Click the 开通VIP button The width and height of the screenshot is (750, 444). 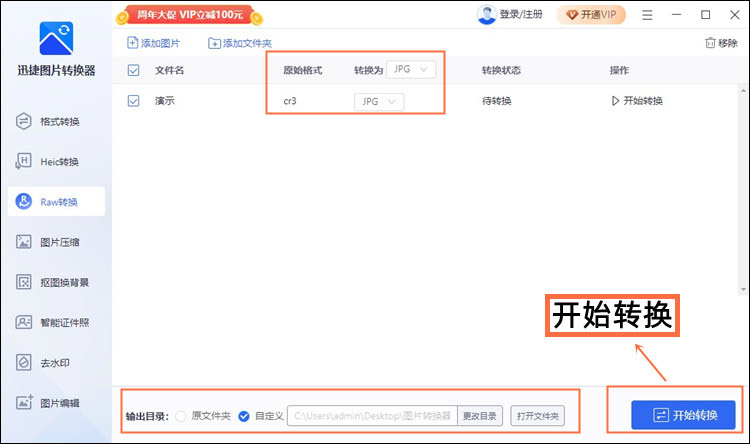point(591,15)
